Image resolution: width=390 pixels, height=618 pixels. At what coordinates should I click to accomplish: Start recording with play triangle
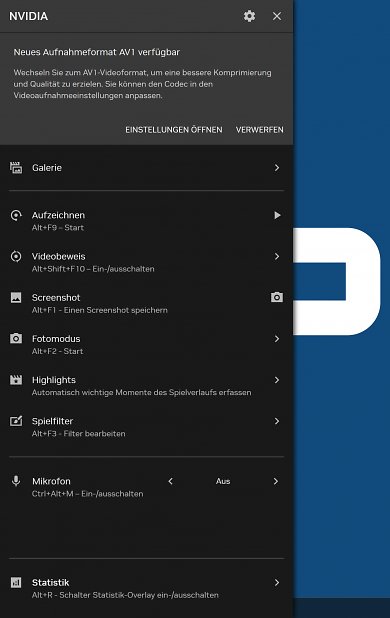[277, 215]
